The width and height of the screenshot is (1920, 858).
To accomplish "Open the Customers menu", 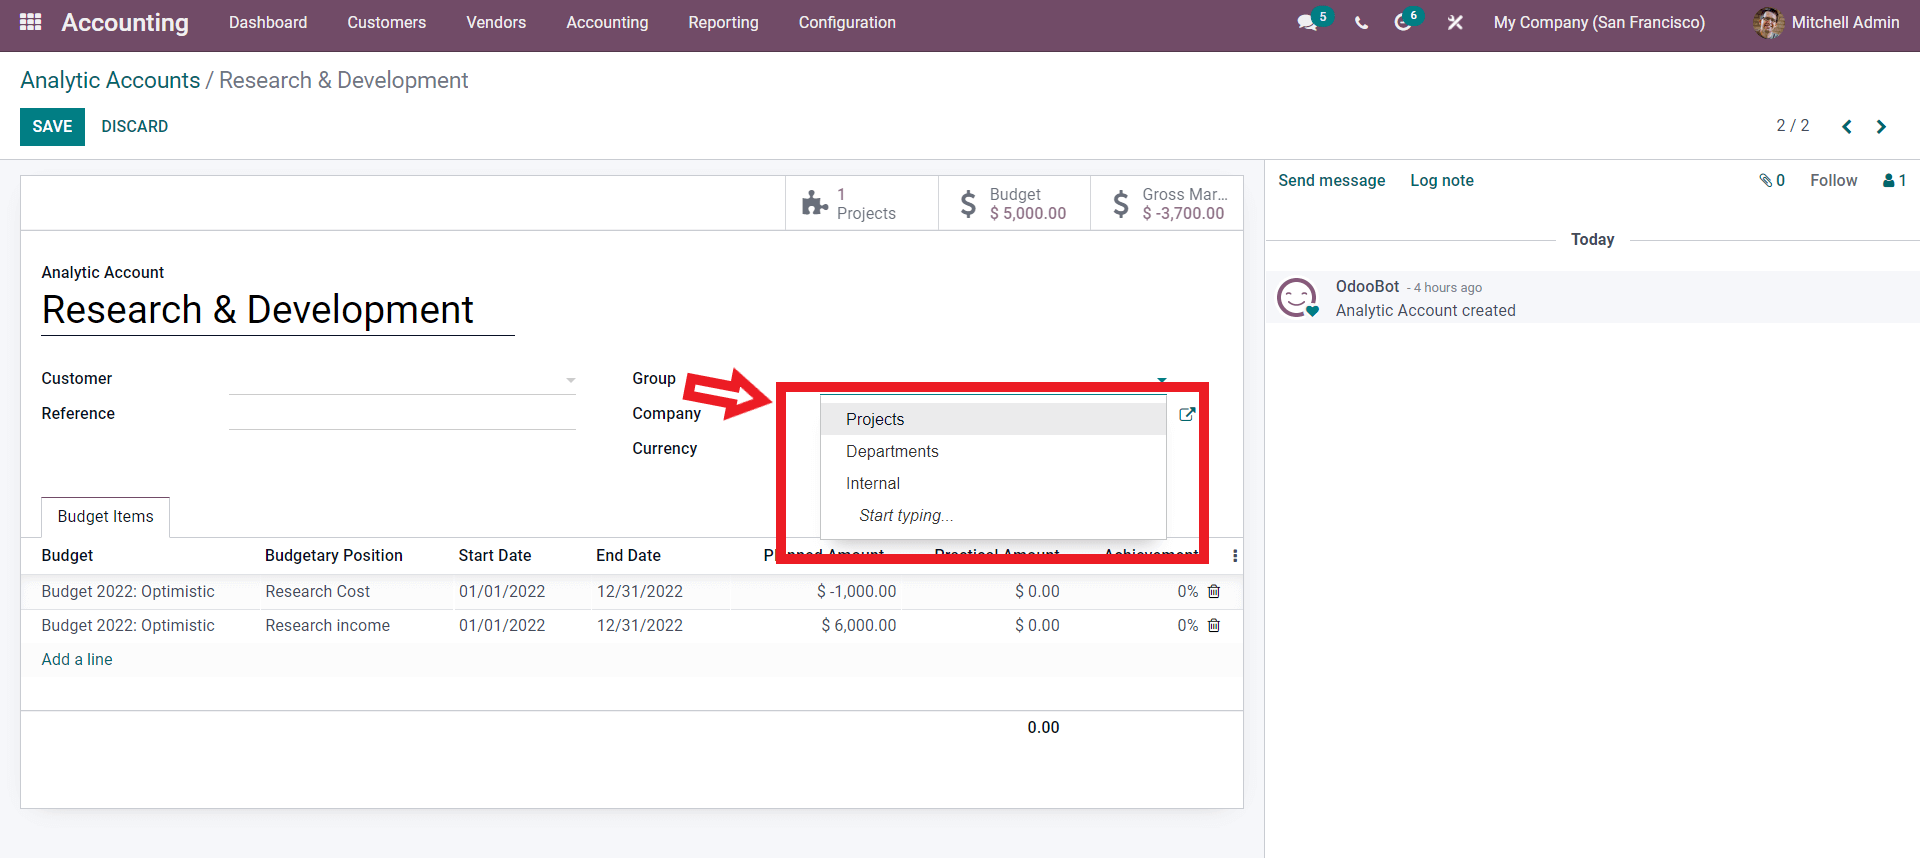I will (387, 22).
